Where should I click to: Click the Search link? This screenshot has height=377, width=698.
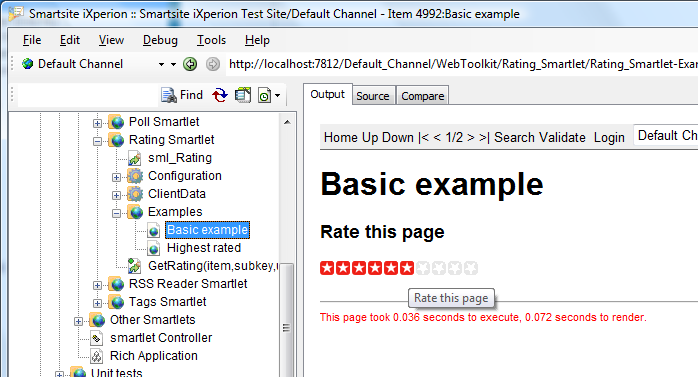point(514,138)
